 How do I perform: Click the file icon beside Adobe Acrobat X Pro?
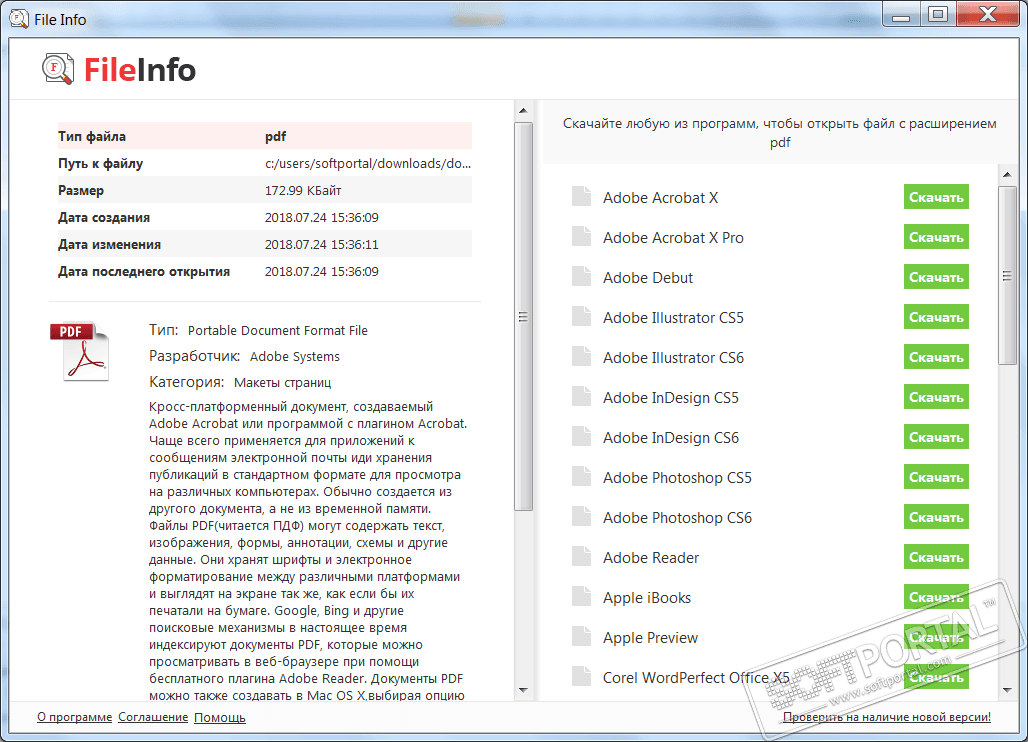point(581,237)
